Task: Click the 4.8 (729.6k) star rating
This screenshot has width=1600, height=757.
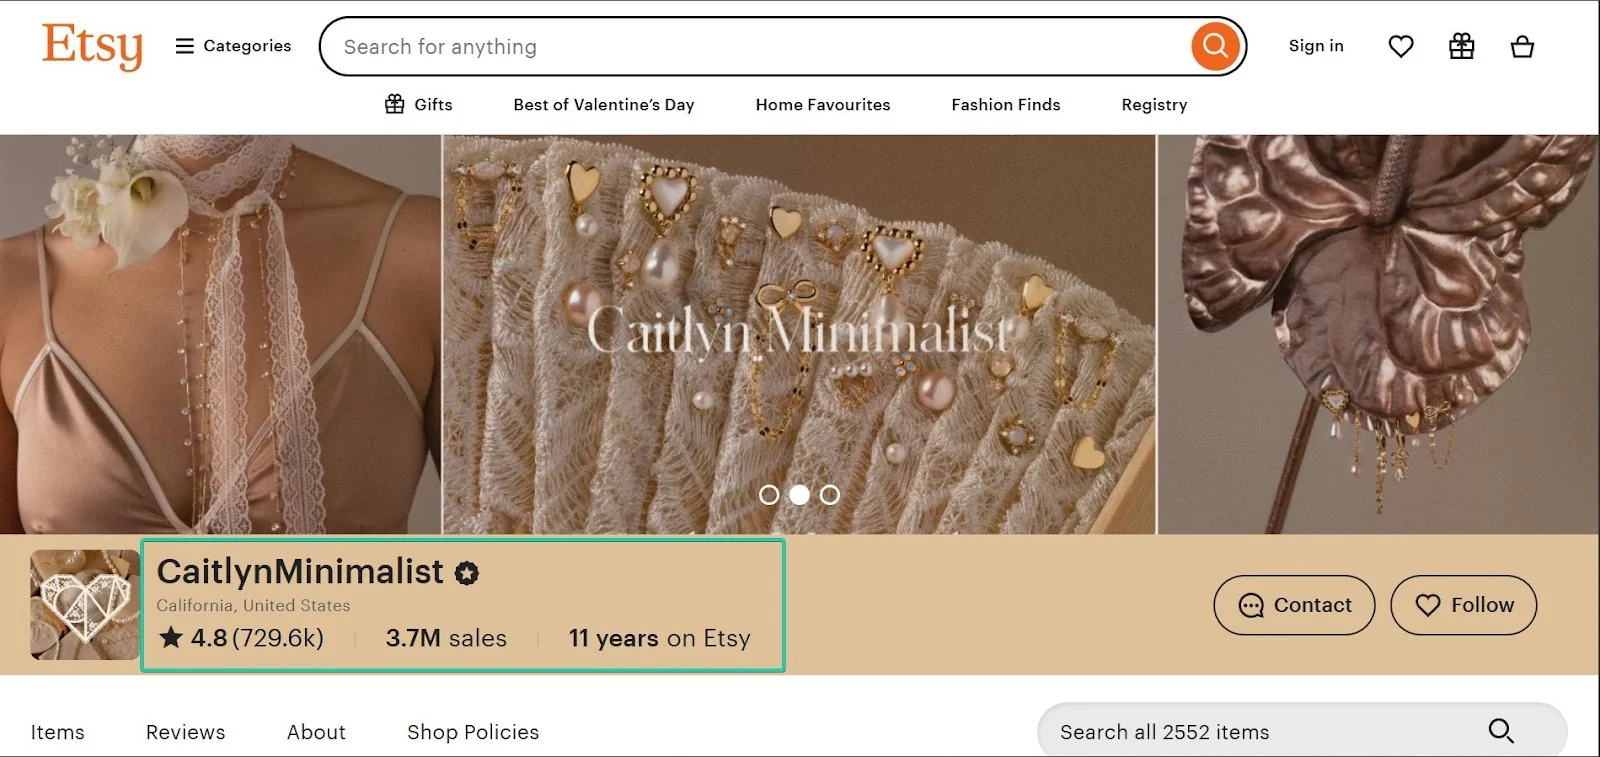Action: (241, 638)
